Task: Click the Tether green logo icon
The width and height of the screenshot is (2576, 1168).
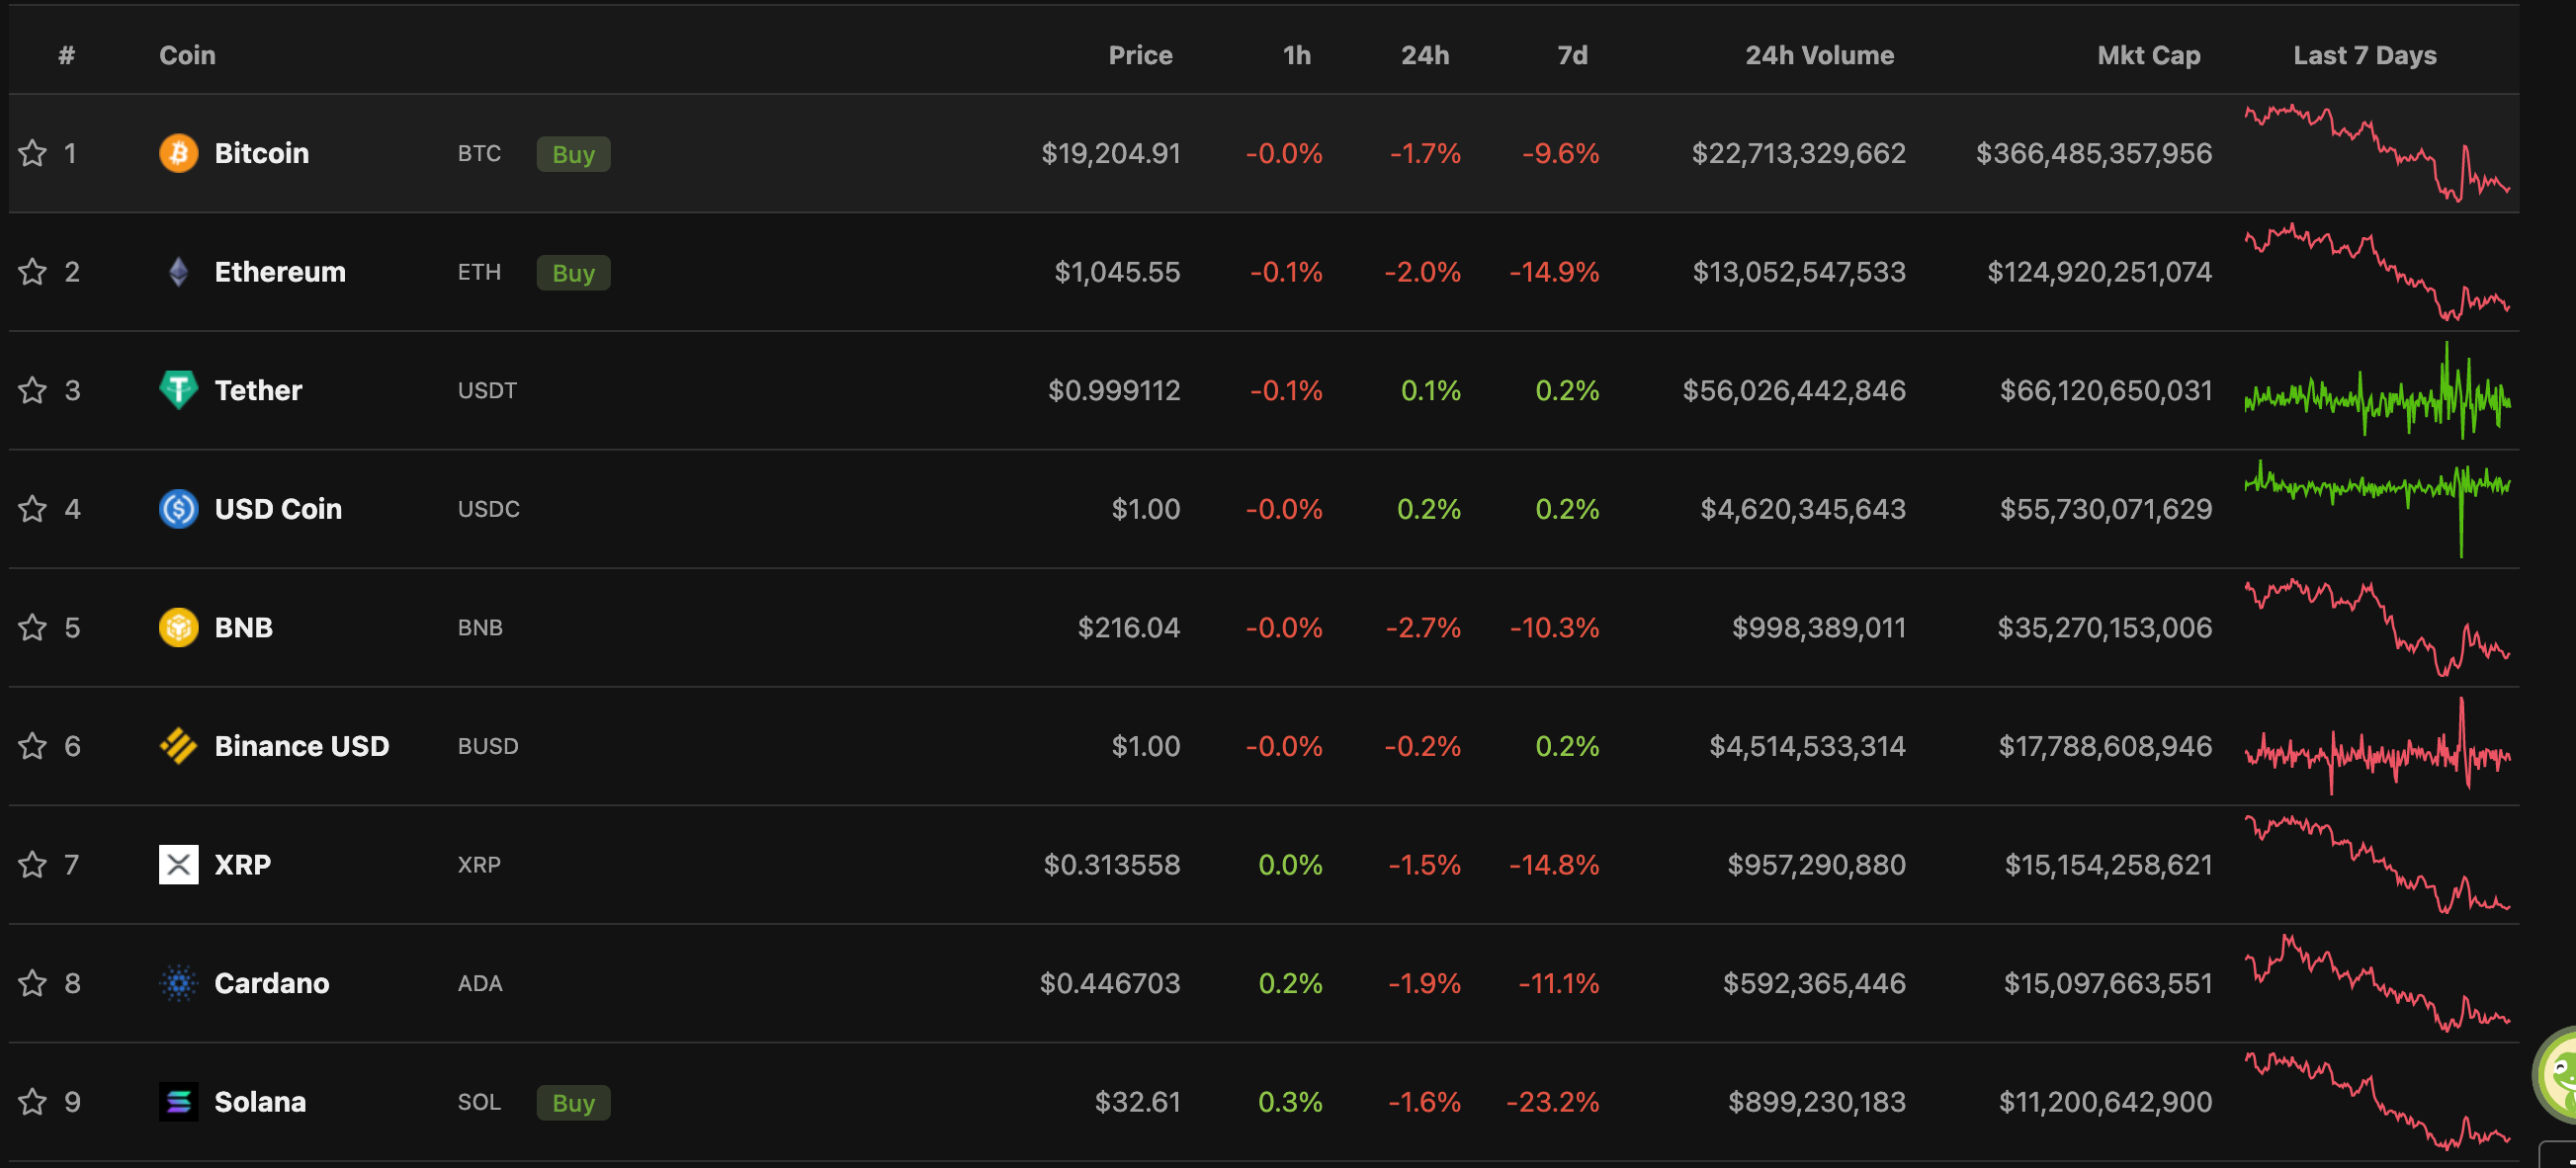Action: 178,390
